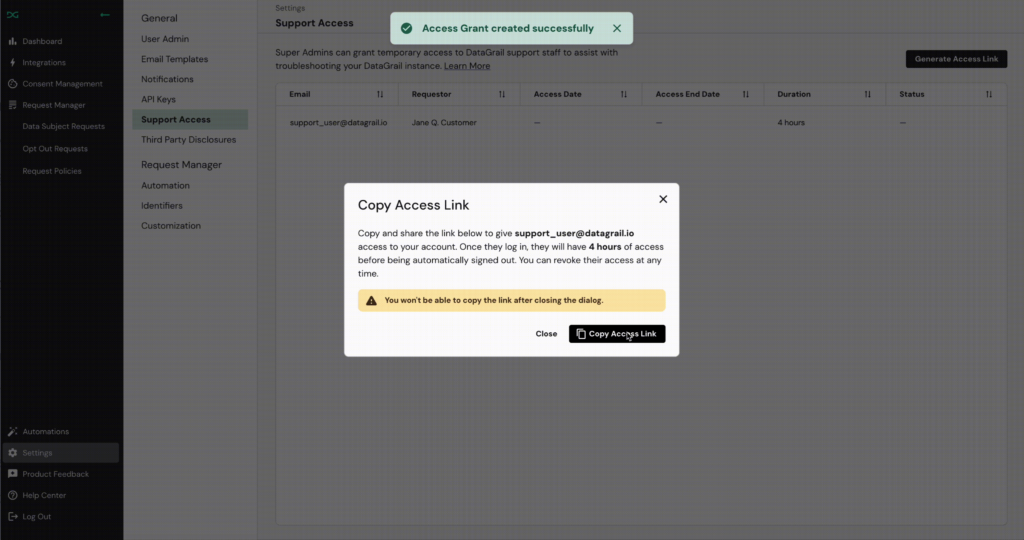Close the Copy Access Link dialog with X

click(659, 200)
